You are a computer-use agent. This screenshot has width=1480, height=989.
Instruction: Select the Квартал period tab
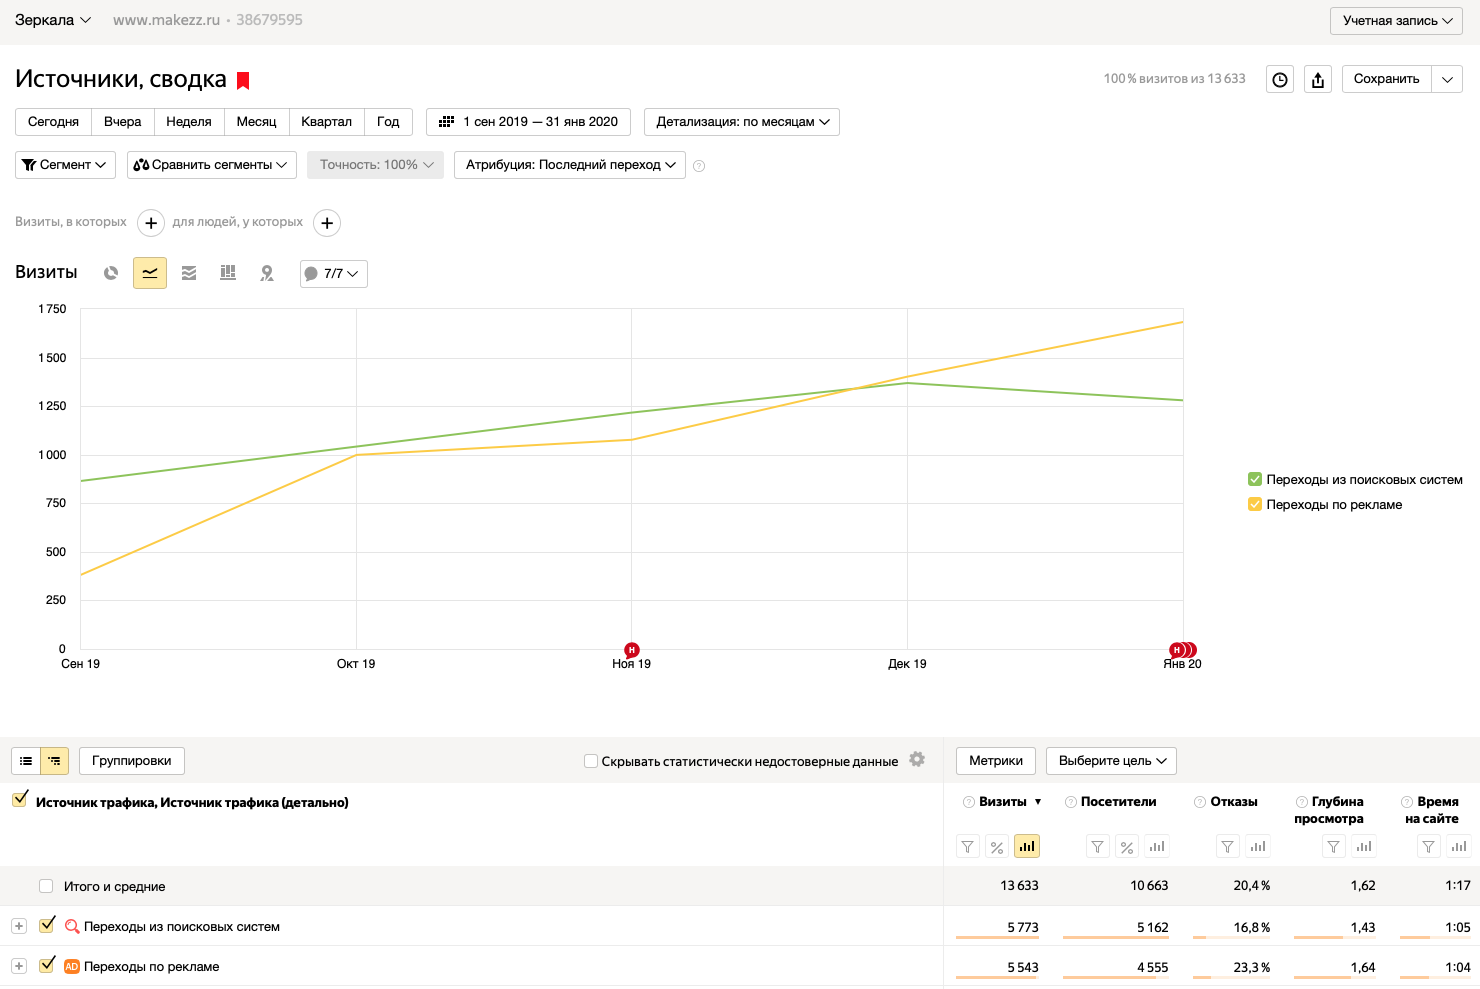(x=327, y=122)
